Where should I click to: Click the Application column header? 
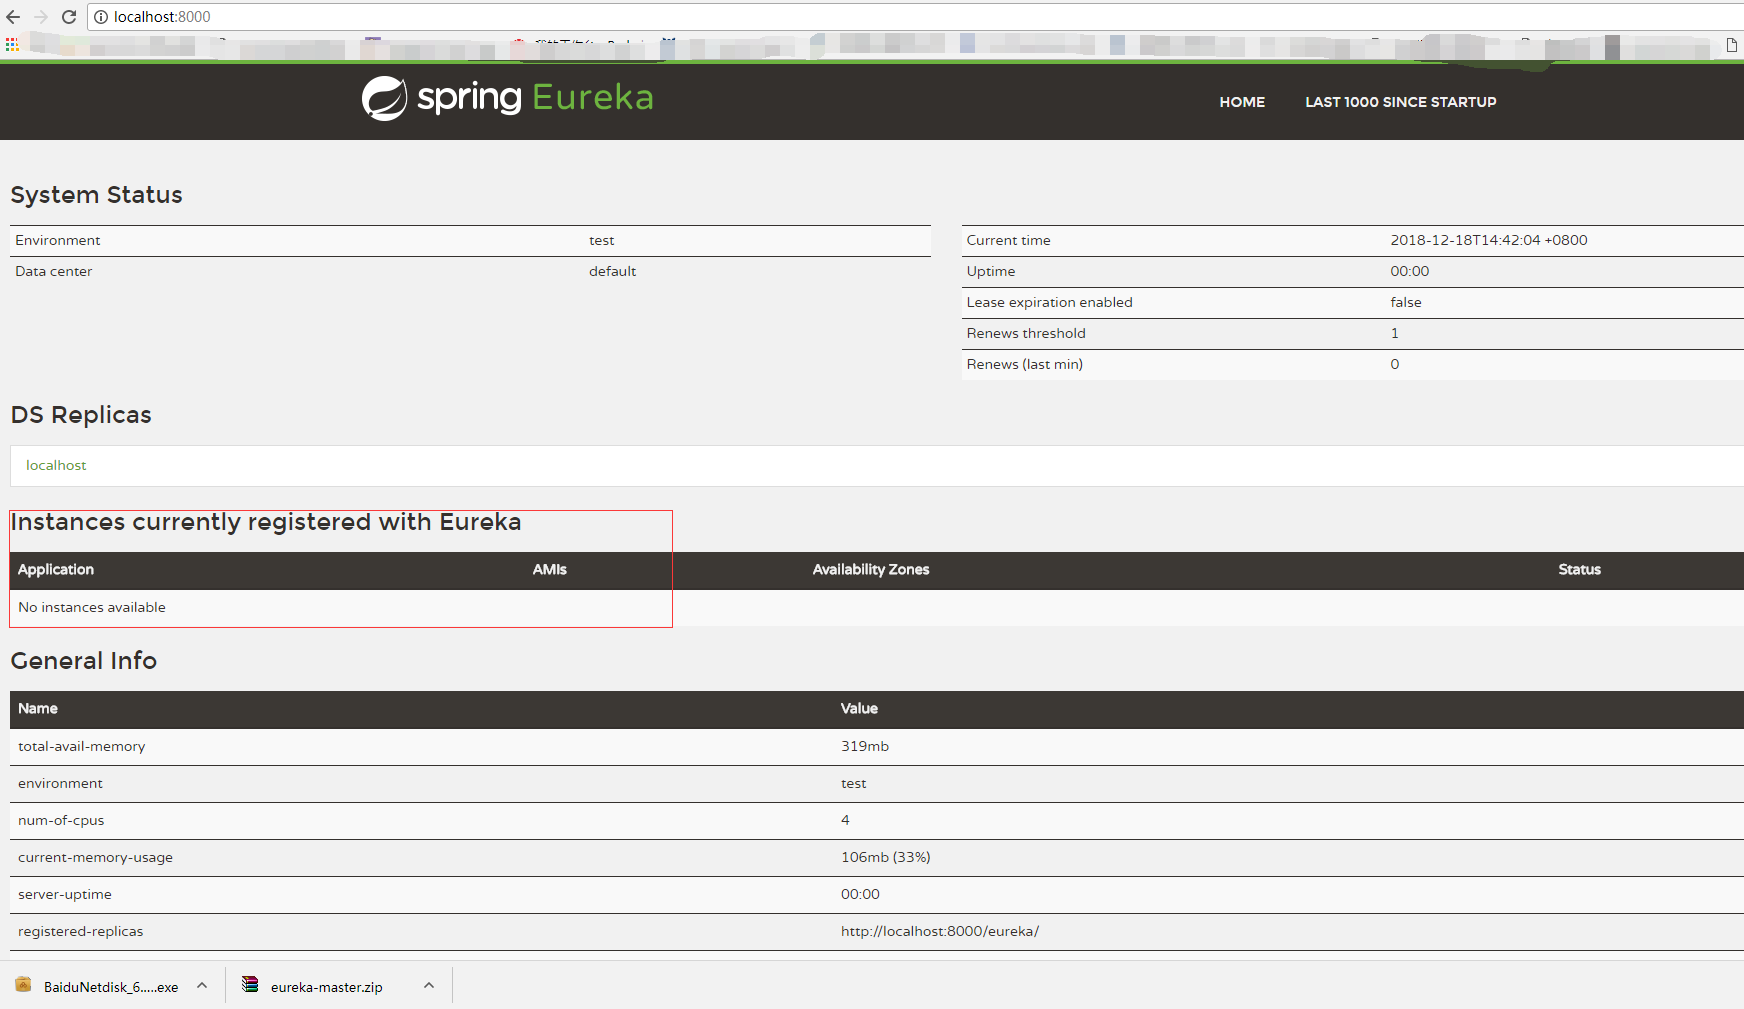(x=56, y=569)
